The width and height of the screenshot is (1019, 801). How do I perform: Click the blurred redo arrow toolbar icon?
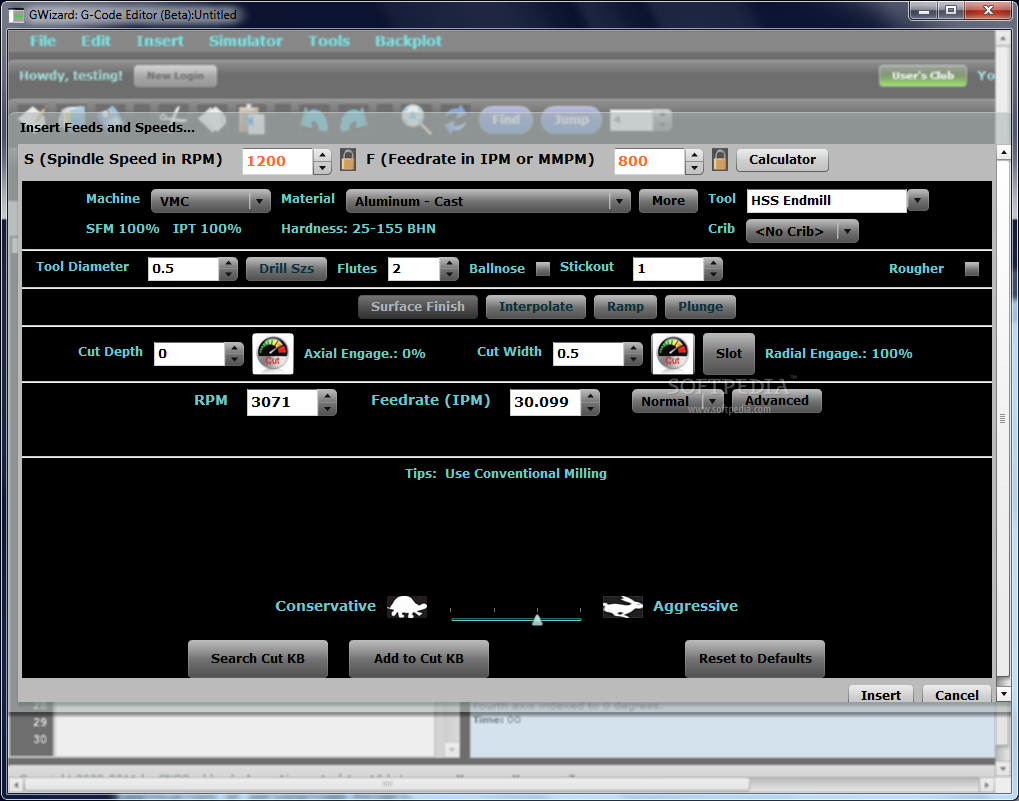coord(354,120)
